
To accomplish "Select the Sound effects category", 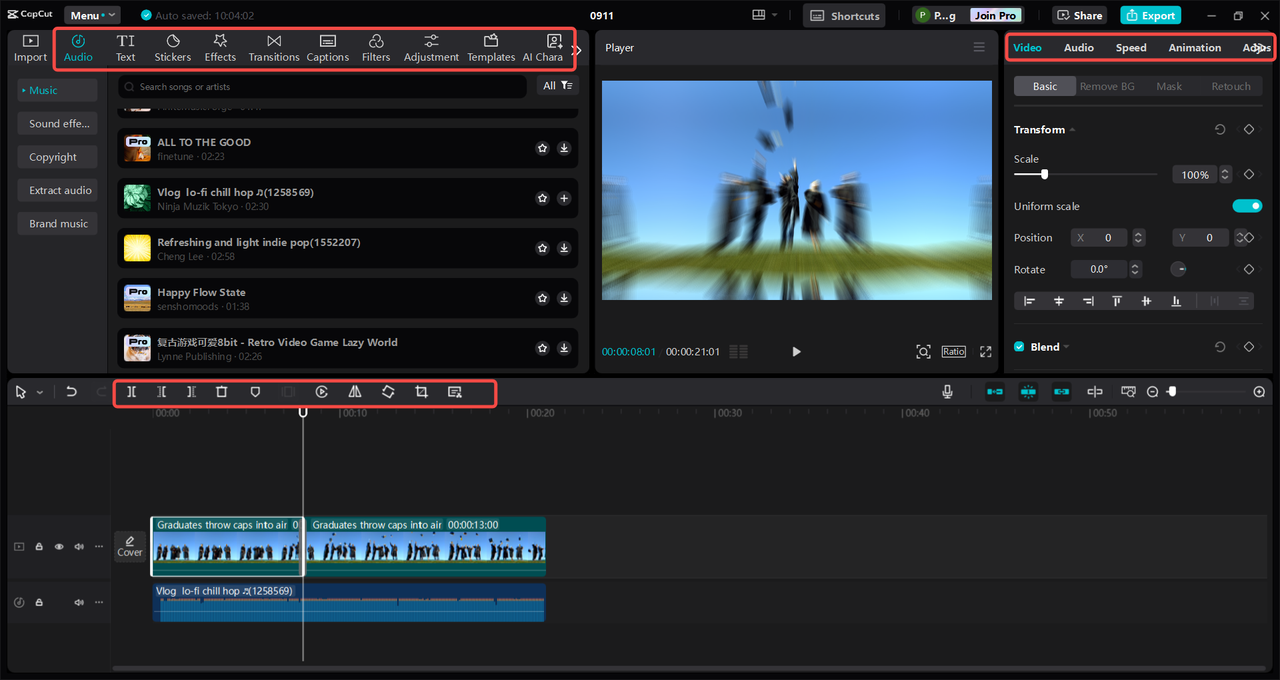I will tap(58, 123).
